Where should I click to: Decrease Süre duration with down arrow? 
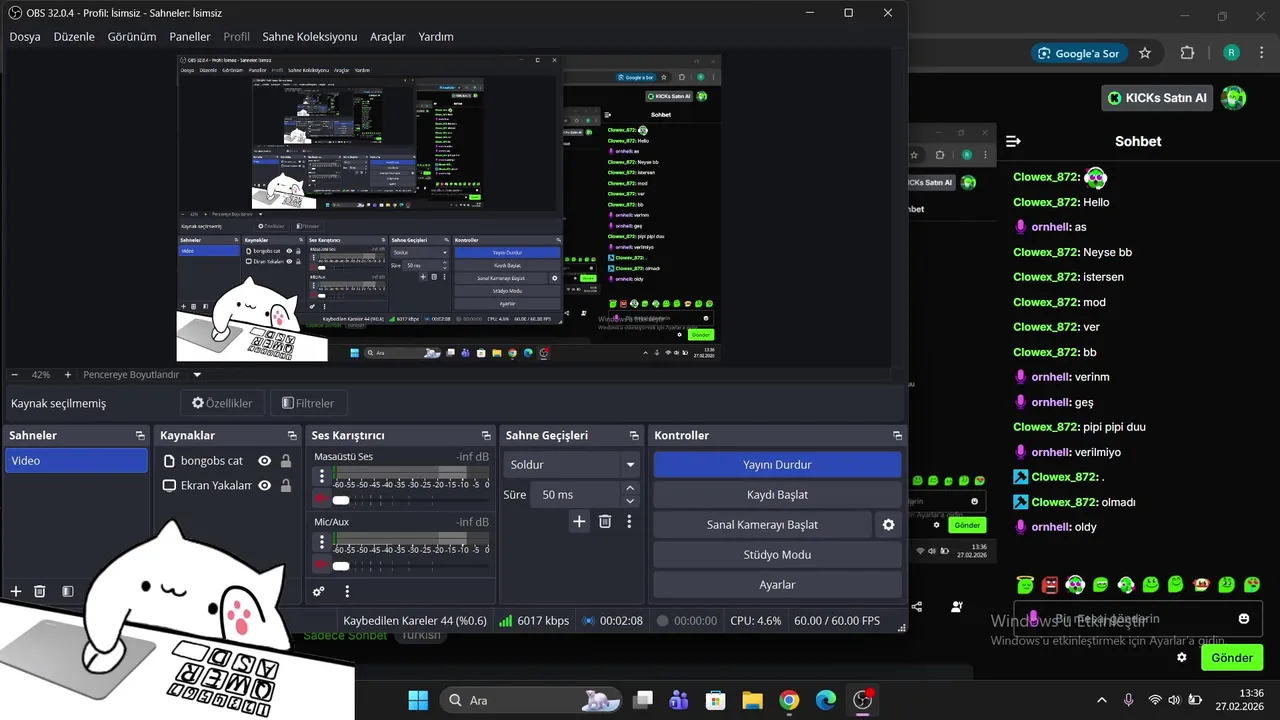(x=630, y=501)
